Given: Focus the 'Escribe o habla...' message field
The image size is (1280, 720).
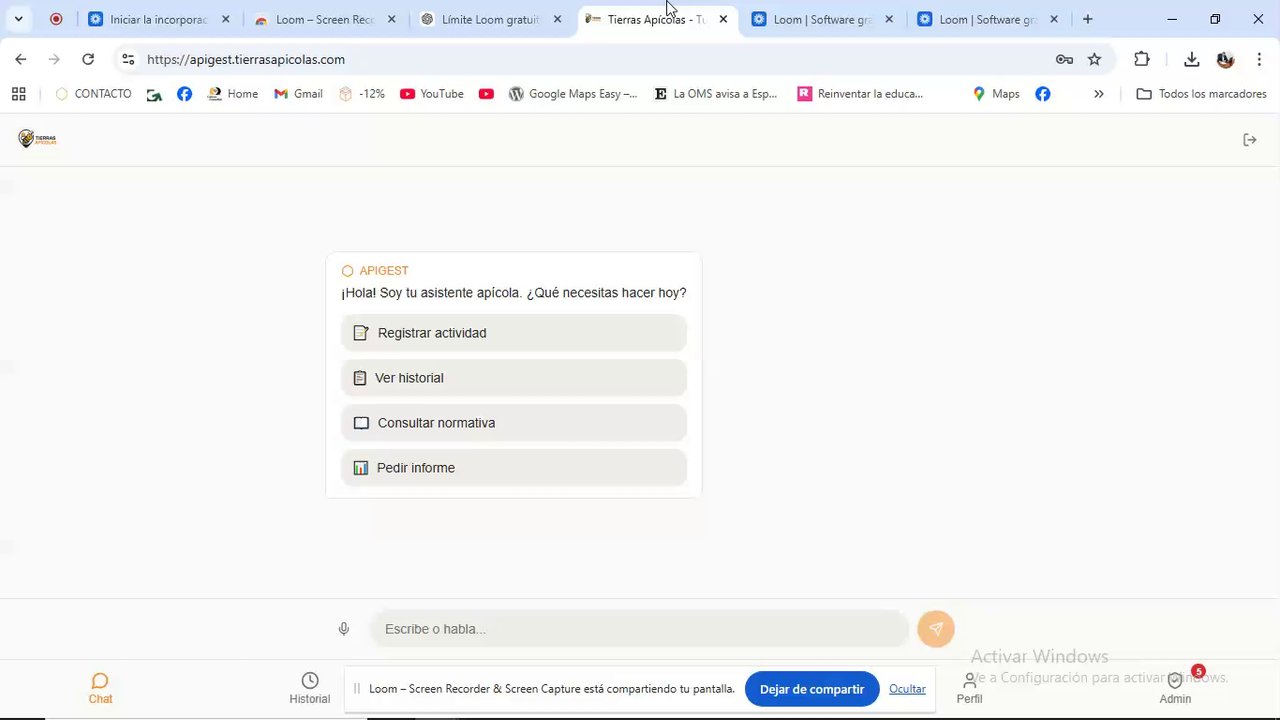Looking at the screenshot, I should 638,629.
